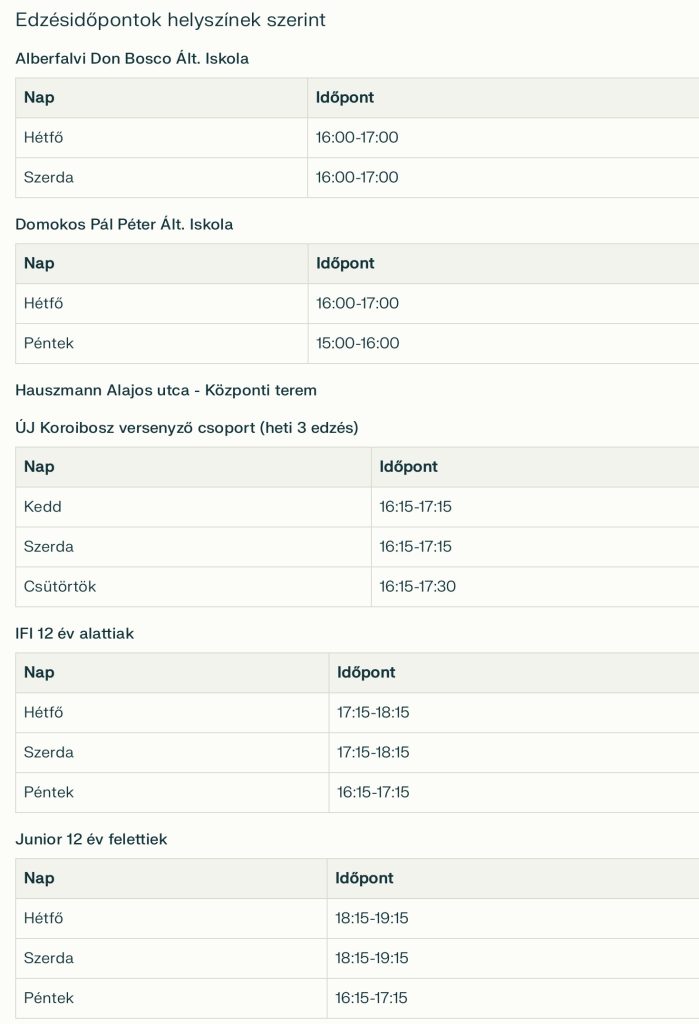
Task: Click the "Edzésidőpontok helyszínek szerint" page heading
Action: tap(170, 20)
